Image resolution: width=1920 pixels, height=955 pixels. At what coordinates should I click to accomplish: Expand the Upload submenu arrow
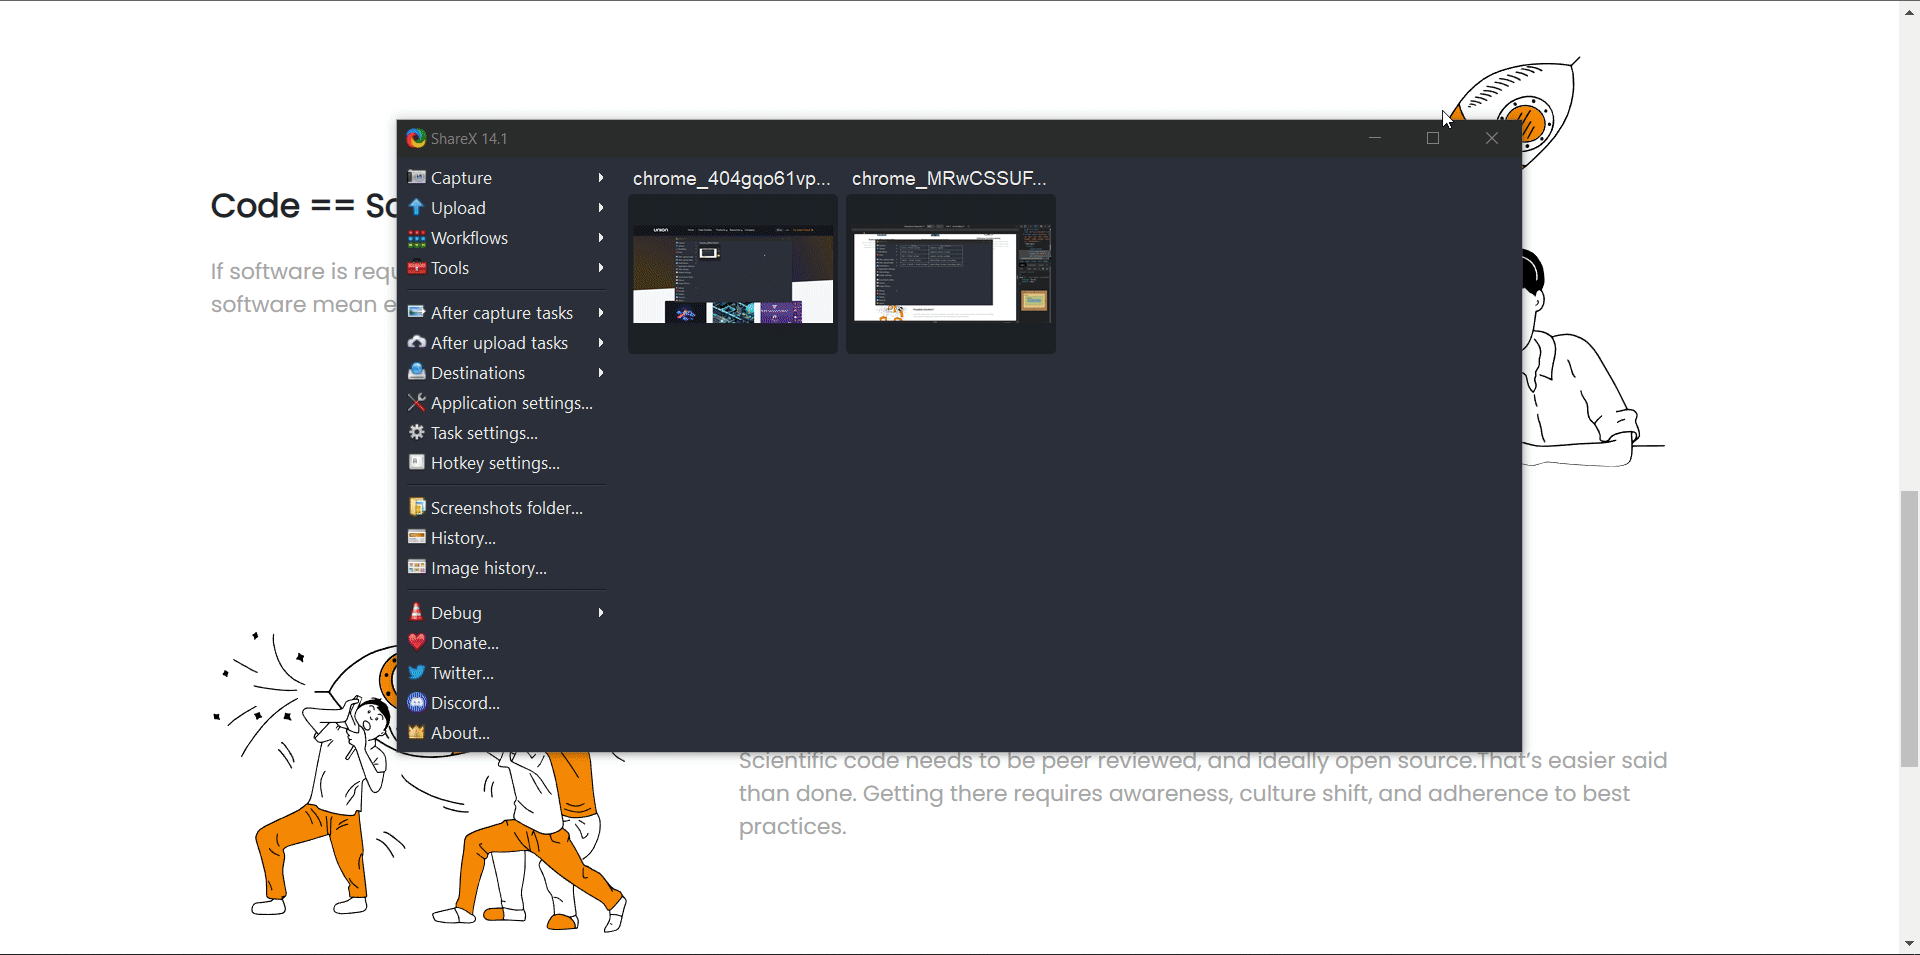(x=601, y=207)
